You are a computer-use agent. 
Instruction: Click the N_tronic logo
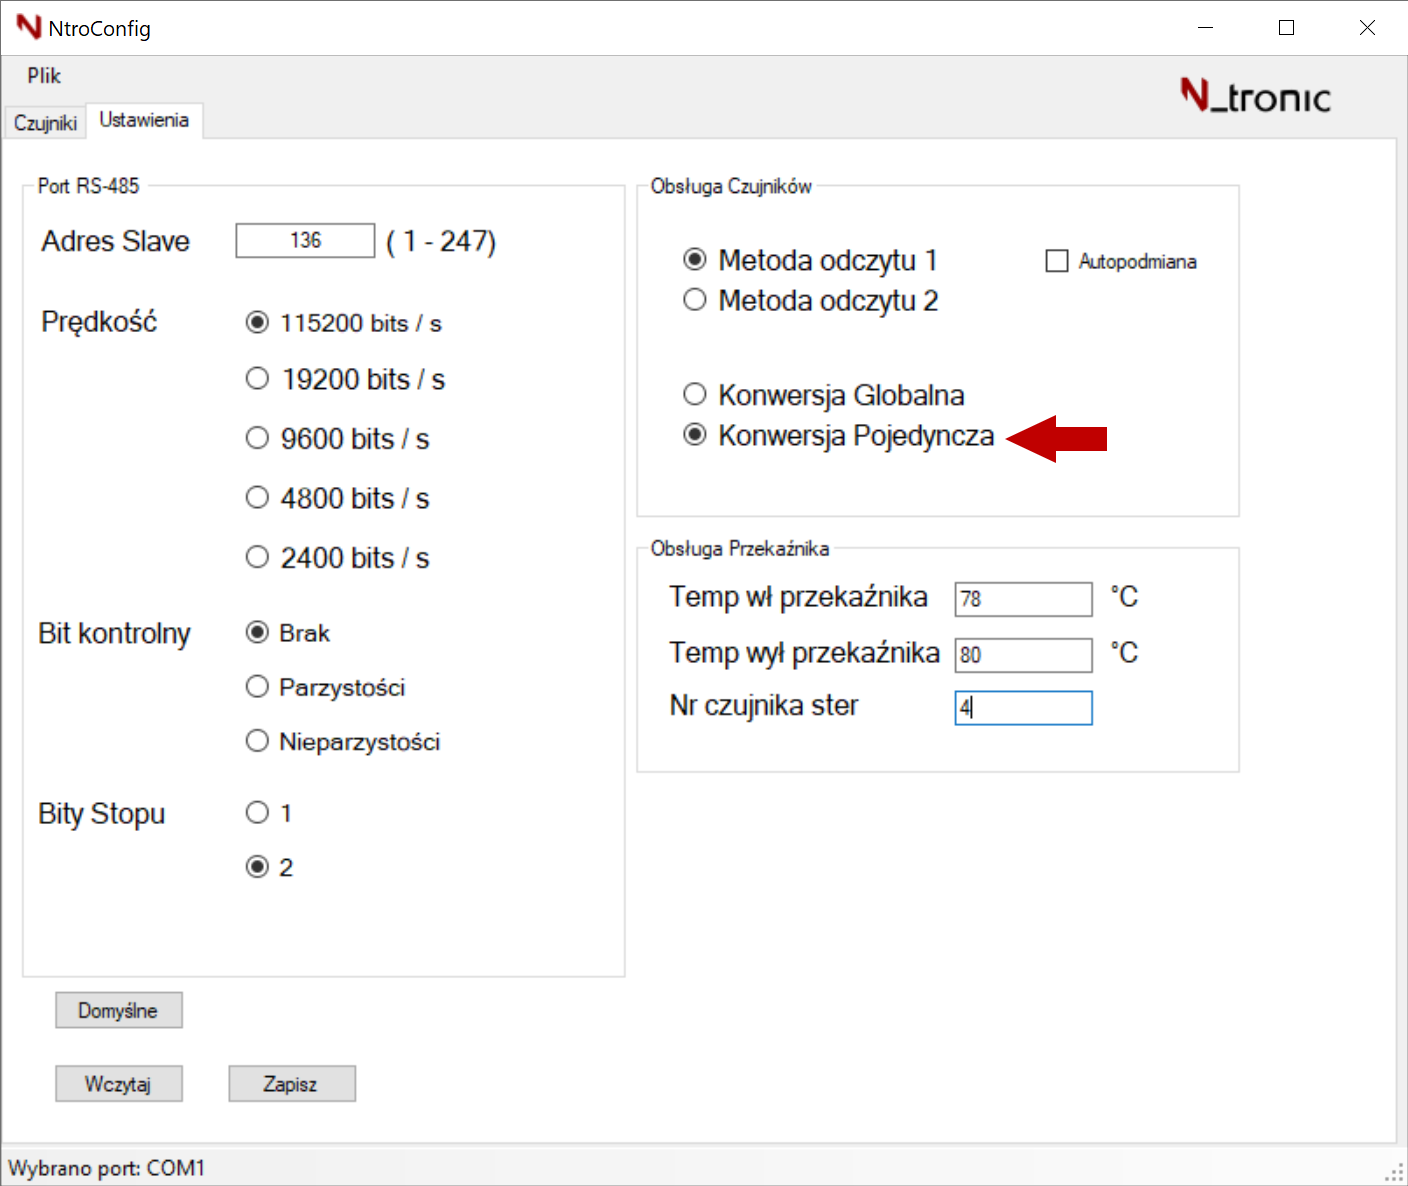(1255, 96)
